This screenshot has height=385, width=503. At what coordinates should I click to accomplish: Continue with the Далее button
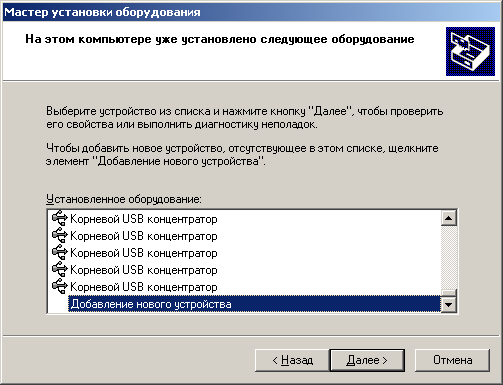pyautogui.click(x=367, y=360)
